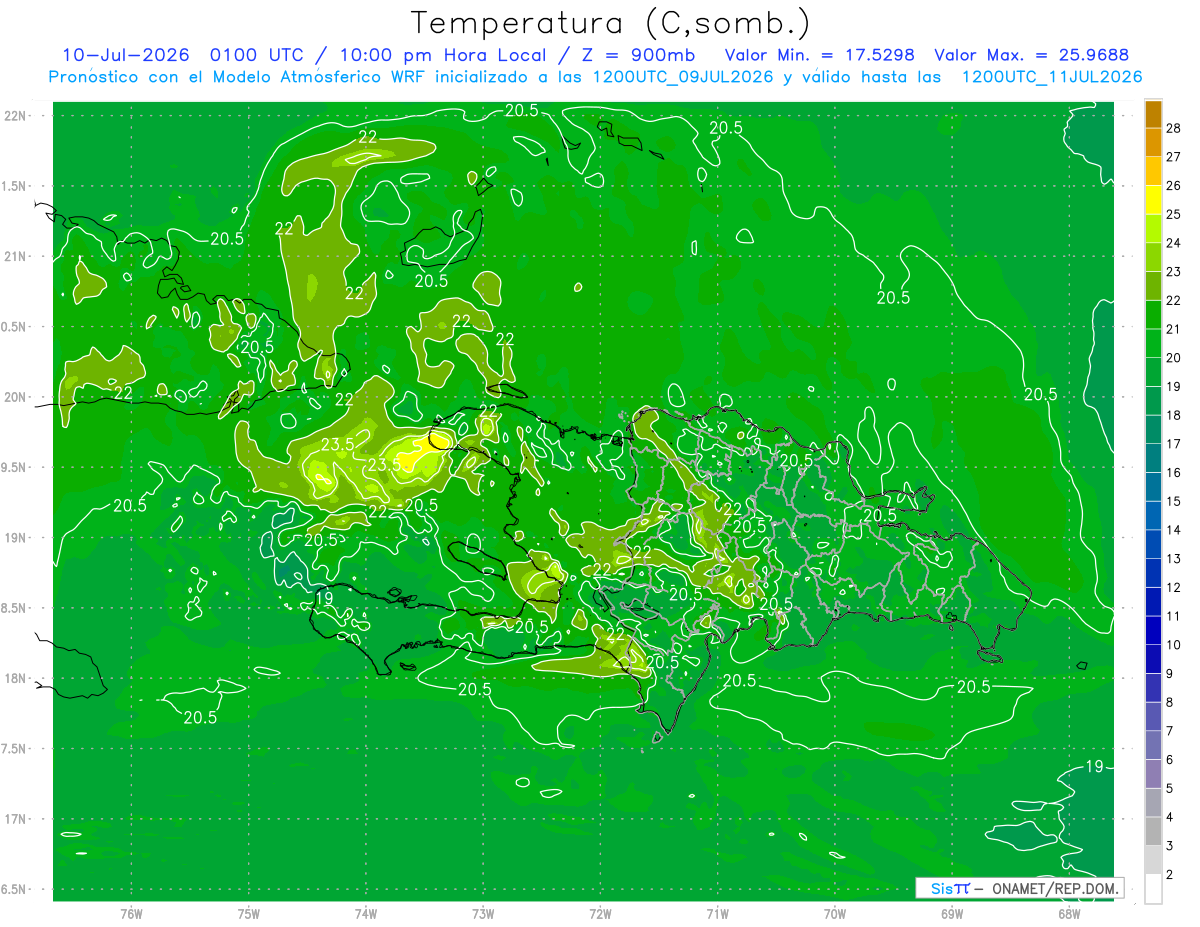
Task: Click the valid-until time '1200UTC_11JUL2026'
Action: pos(1052,77)
